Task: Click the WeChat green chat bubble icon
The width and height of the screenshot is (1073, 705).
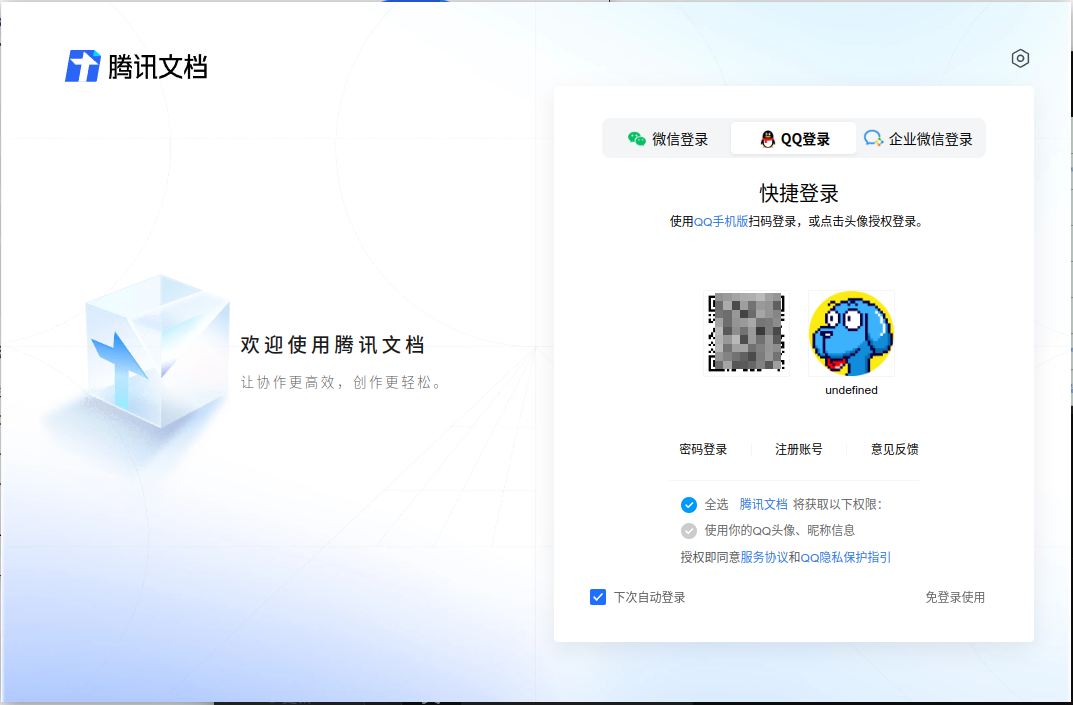Action: (x=637, y=139)
